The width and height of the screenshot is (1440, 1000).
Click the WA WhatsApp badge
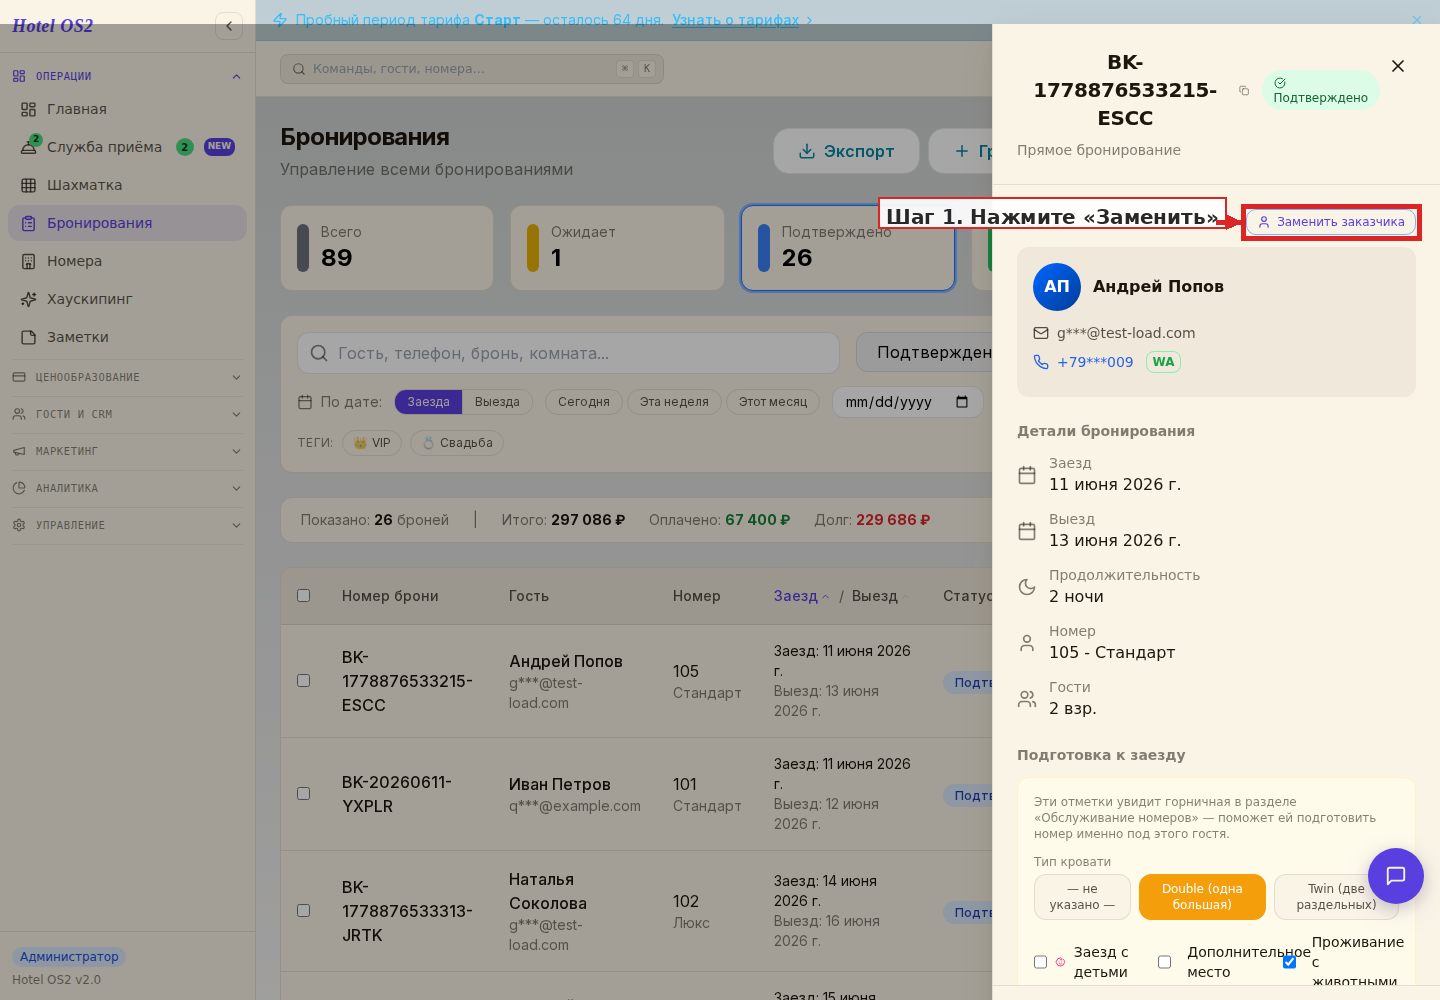[1163, 362]
